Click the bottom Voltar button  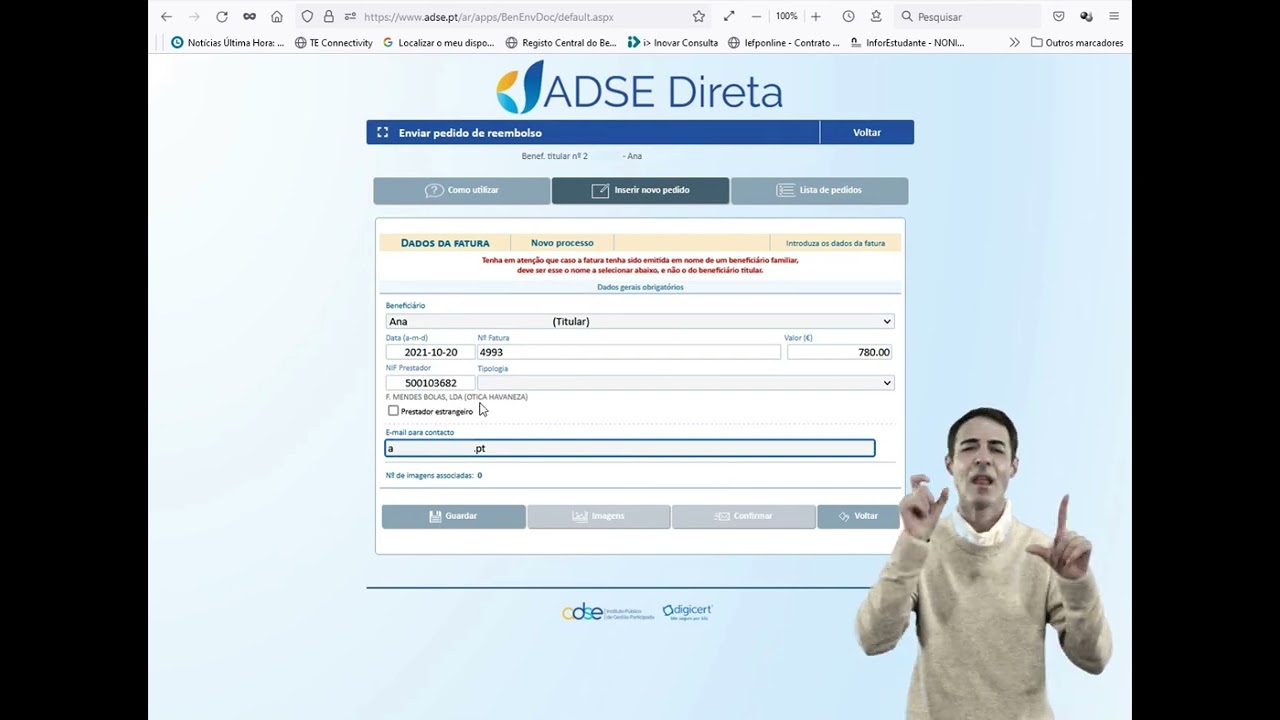pyautogui.click(x=858, y=516)
